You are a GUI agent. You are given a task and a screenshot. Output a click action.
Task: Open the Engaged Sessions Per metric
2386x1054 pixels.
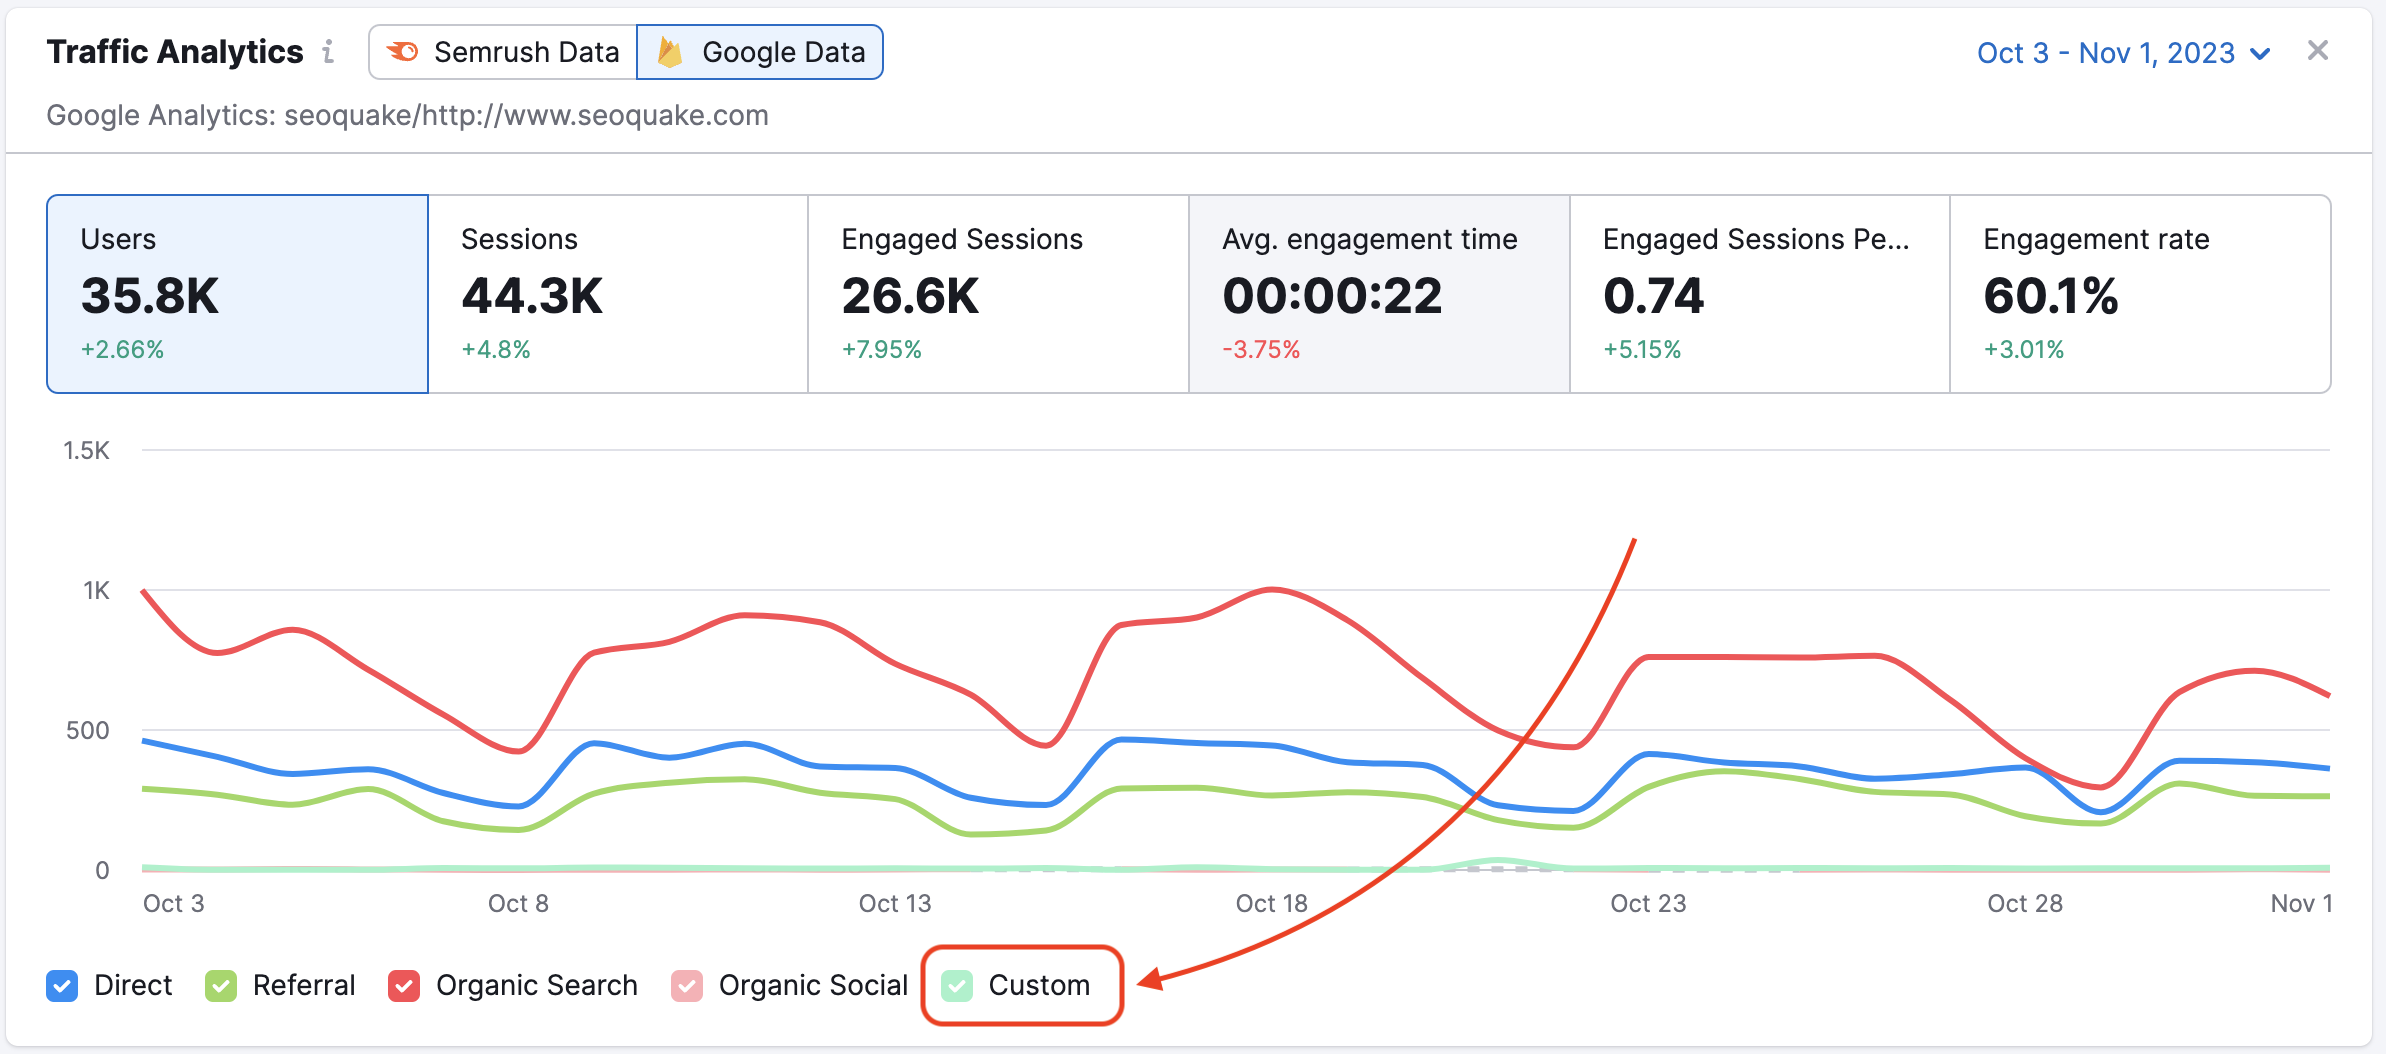[x=1758, y=293]
